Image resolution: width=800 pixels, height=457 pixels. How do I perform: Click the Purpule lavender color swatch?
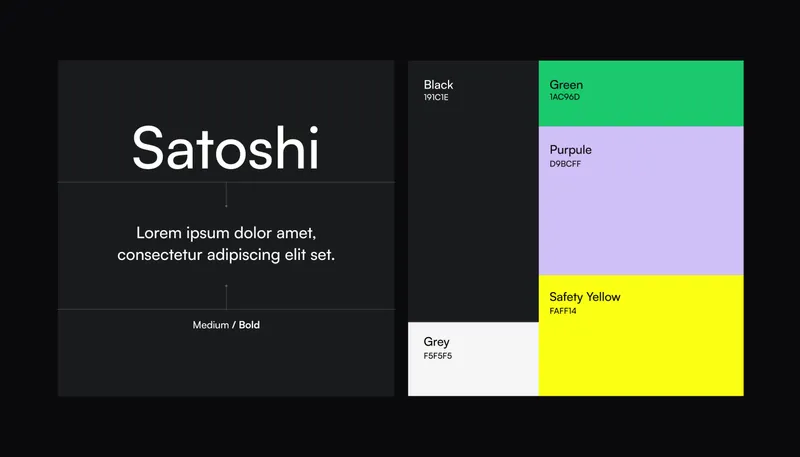coord(641,201)
